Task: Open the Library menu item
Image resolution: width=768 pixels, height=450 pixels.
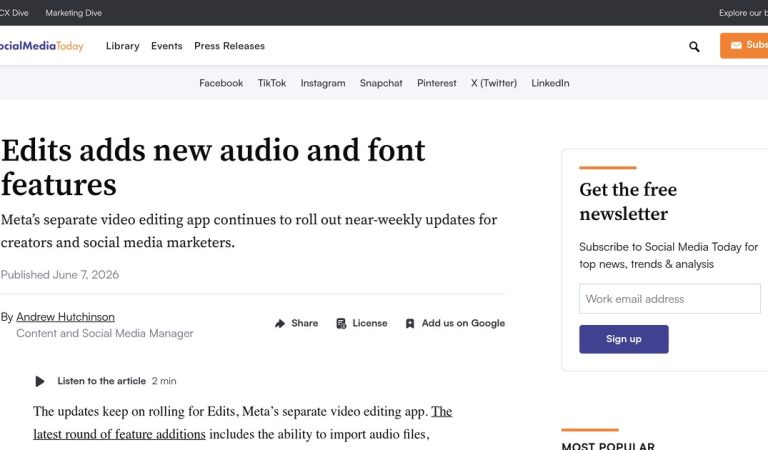Action: pos(122,46)
